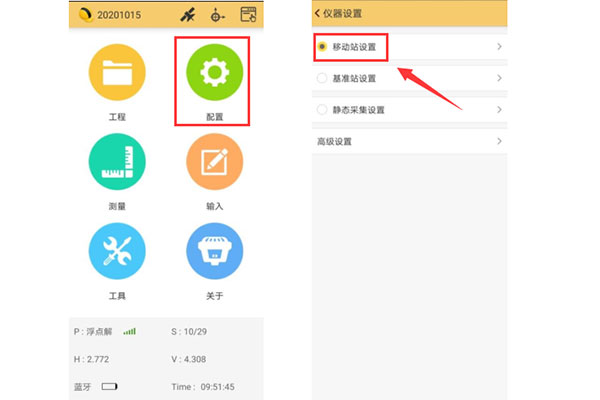
Task: Open the 静态采集设置 menu entry
Action: (x=358, y=109)
